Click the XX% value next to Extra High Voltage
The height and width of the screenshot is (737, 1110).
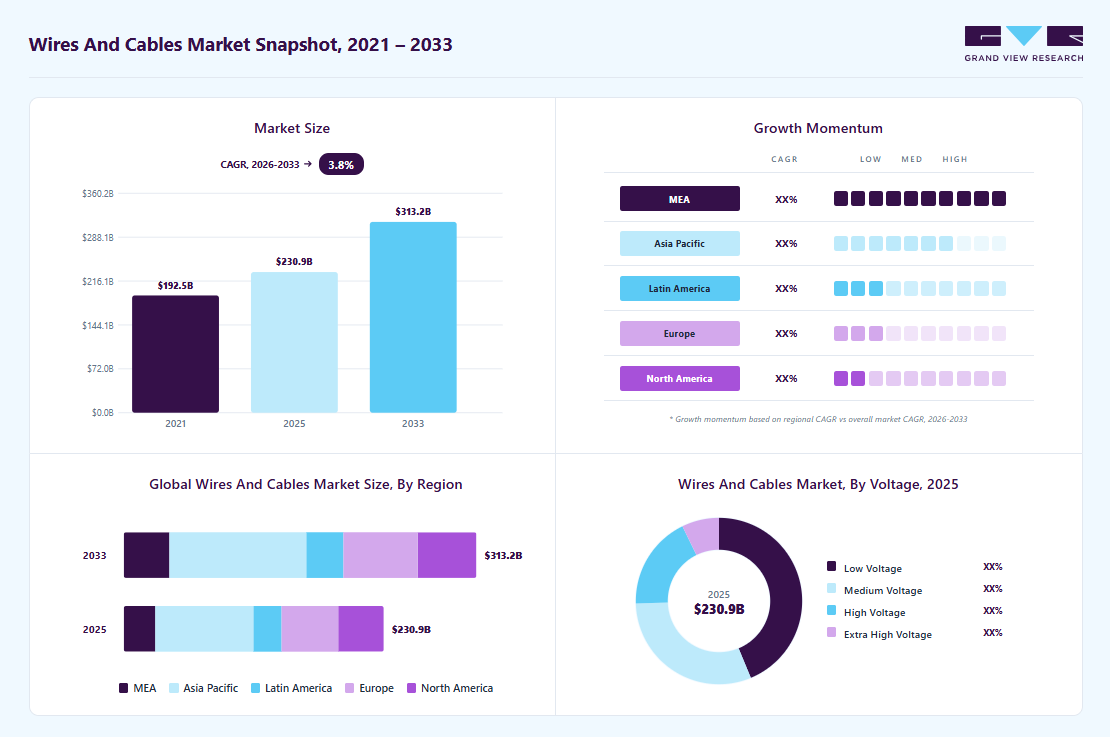coord(993,632)
